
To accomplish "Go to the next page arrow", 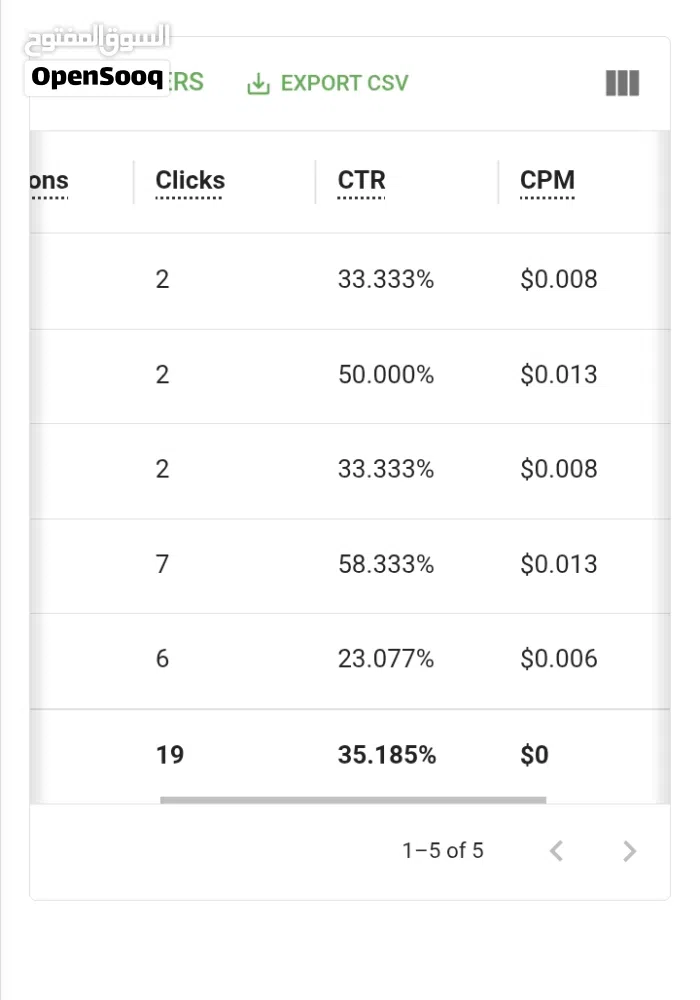I will [x=629, y=851].
